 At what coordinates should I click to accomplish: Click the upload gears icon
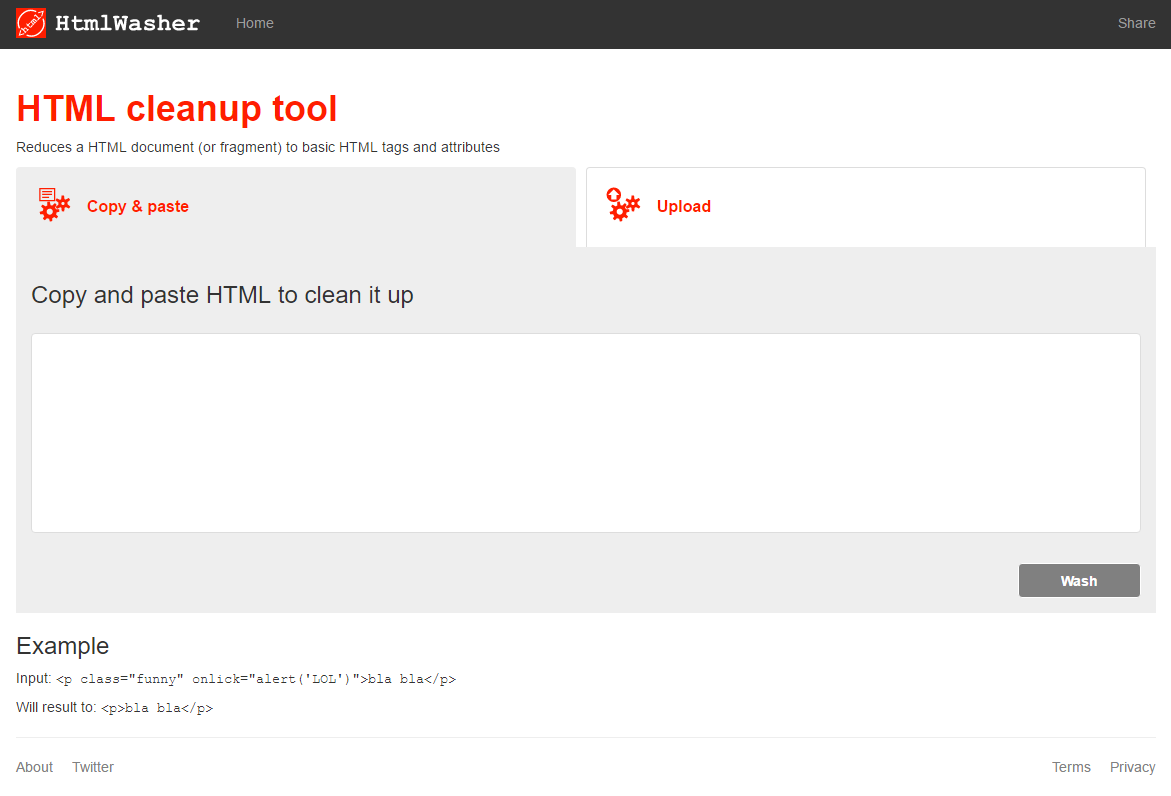pyautogui.click(x=623, y=205)
